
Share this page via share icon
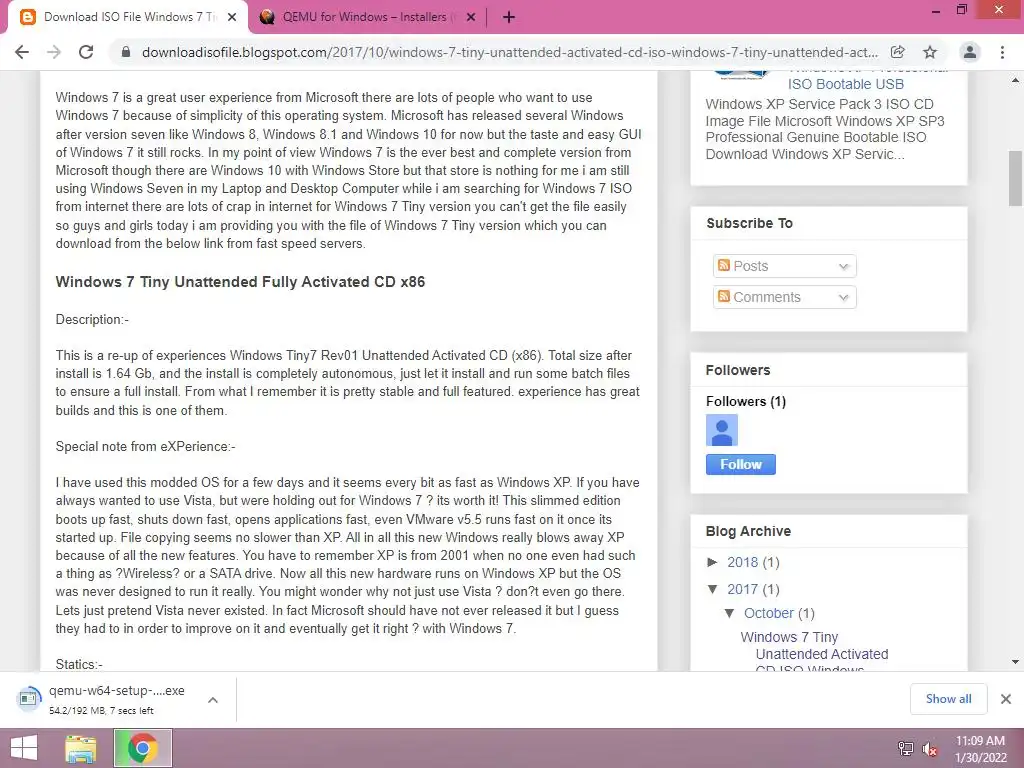click(x=898, y=52)
